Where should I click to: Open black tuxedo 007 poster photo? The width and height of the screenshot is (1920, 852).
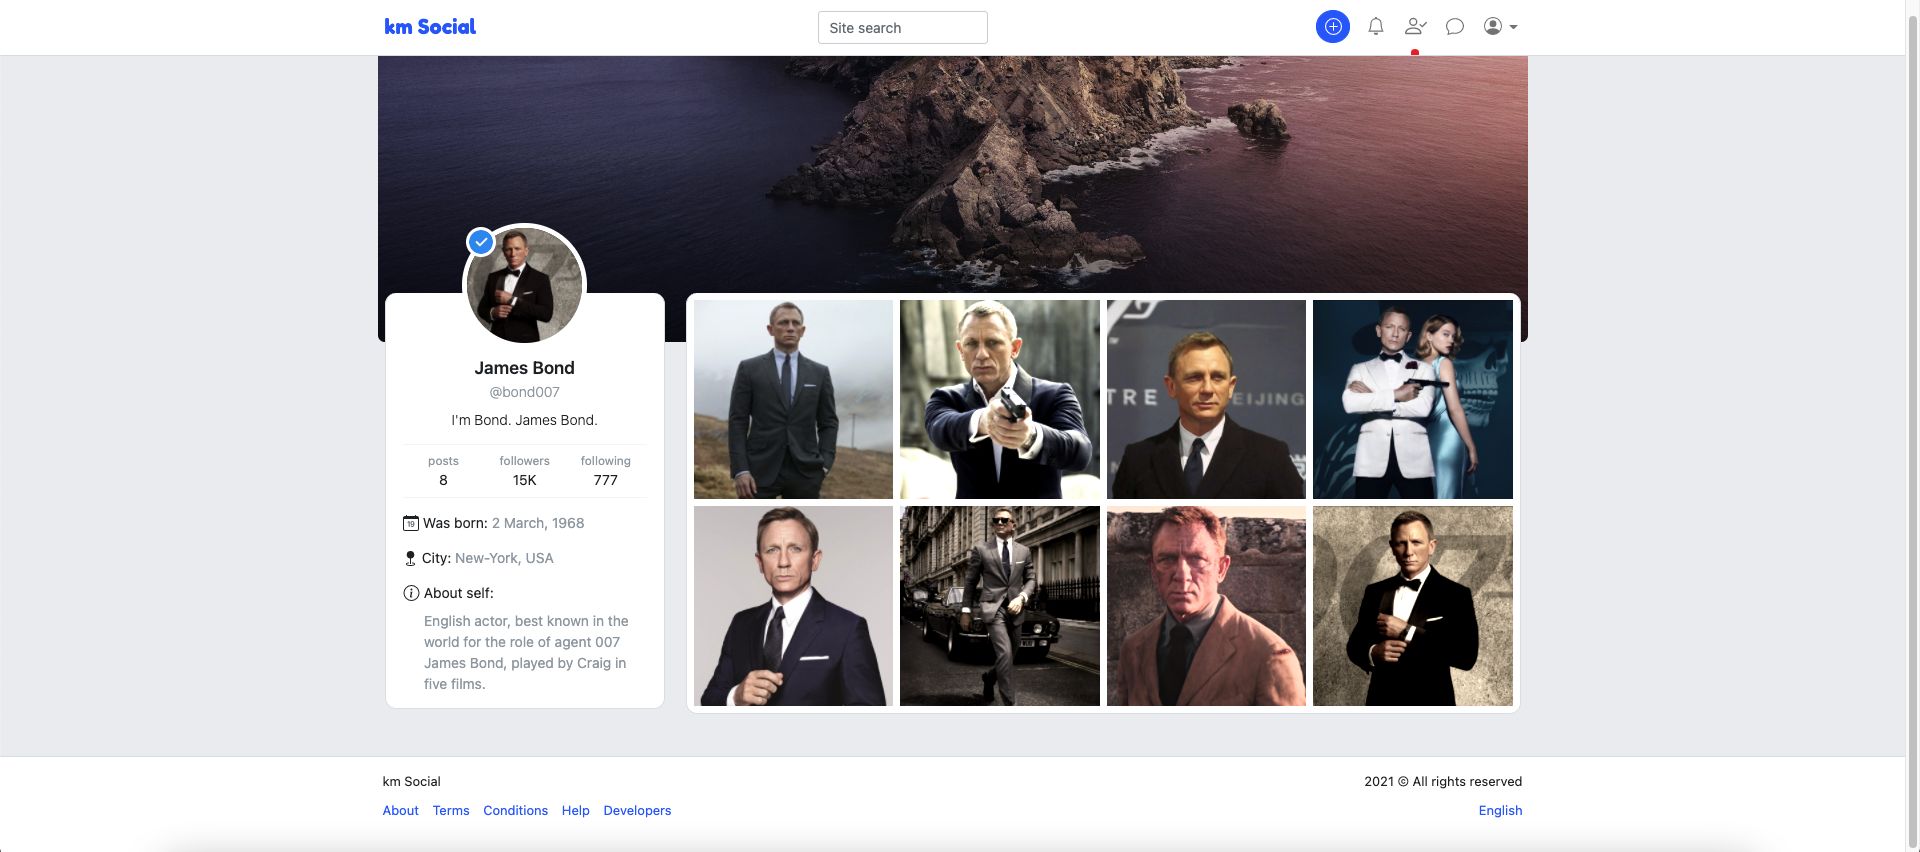pos(1413,606)
